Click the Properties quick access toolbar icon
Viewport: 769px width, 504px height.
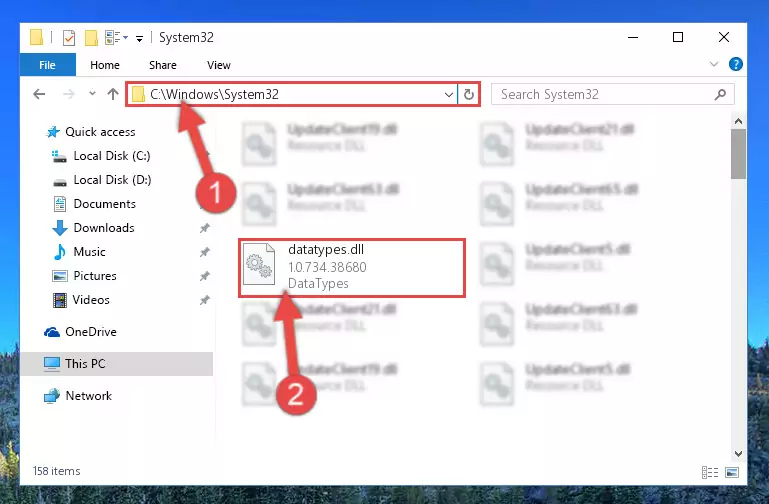pos(69,37)
